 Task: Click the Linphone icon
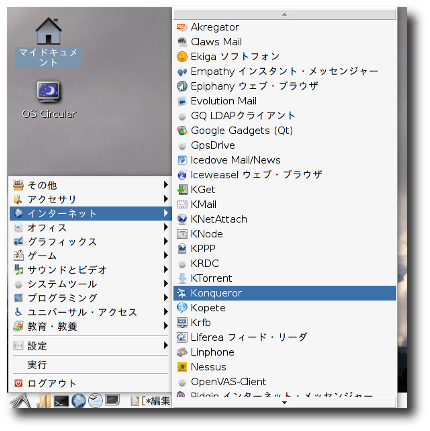point(182,352)
